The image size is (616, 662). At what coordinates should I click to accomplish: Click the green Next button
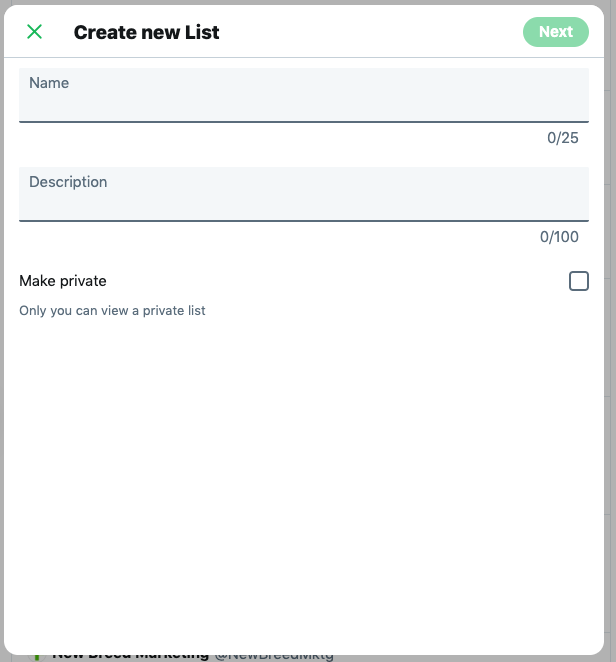(x=555, y=32)
